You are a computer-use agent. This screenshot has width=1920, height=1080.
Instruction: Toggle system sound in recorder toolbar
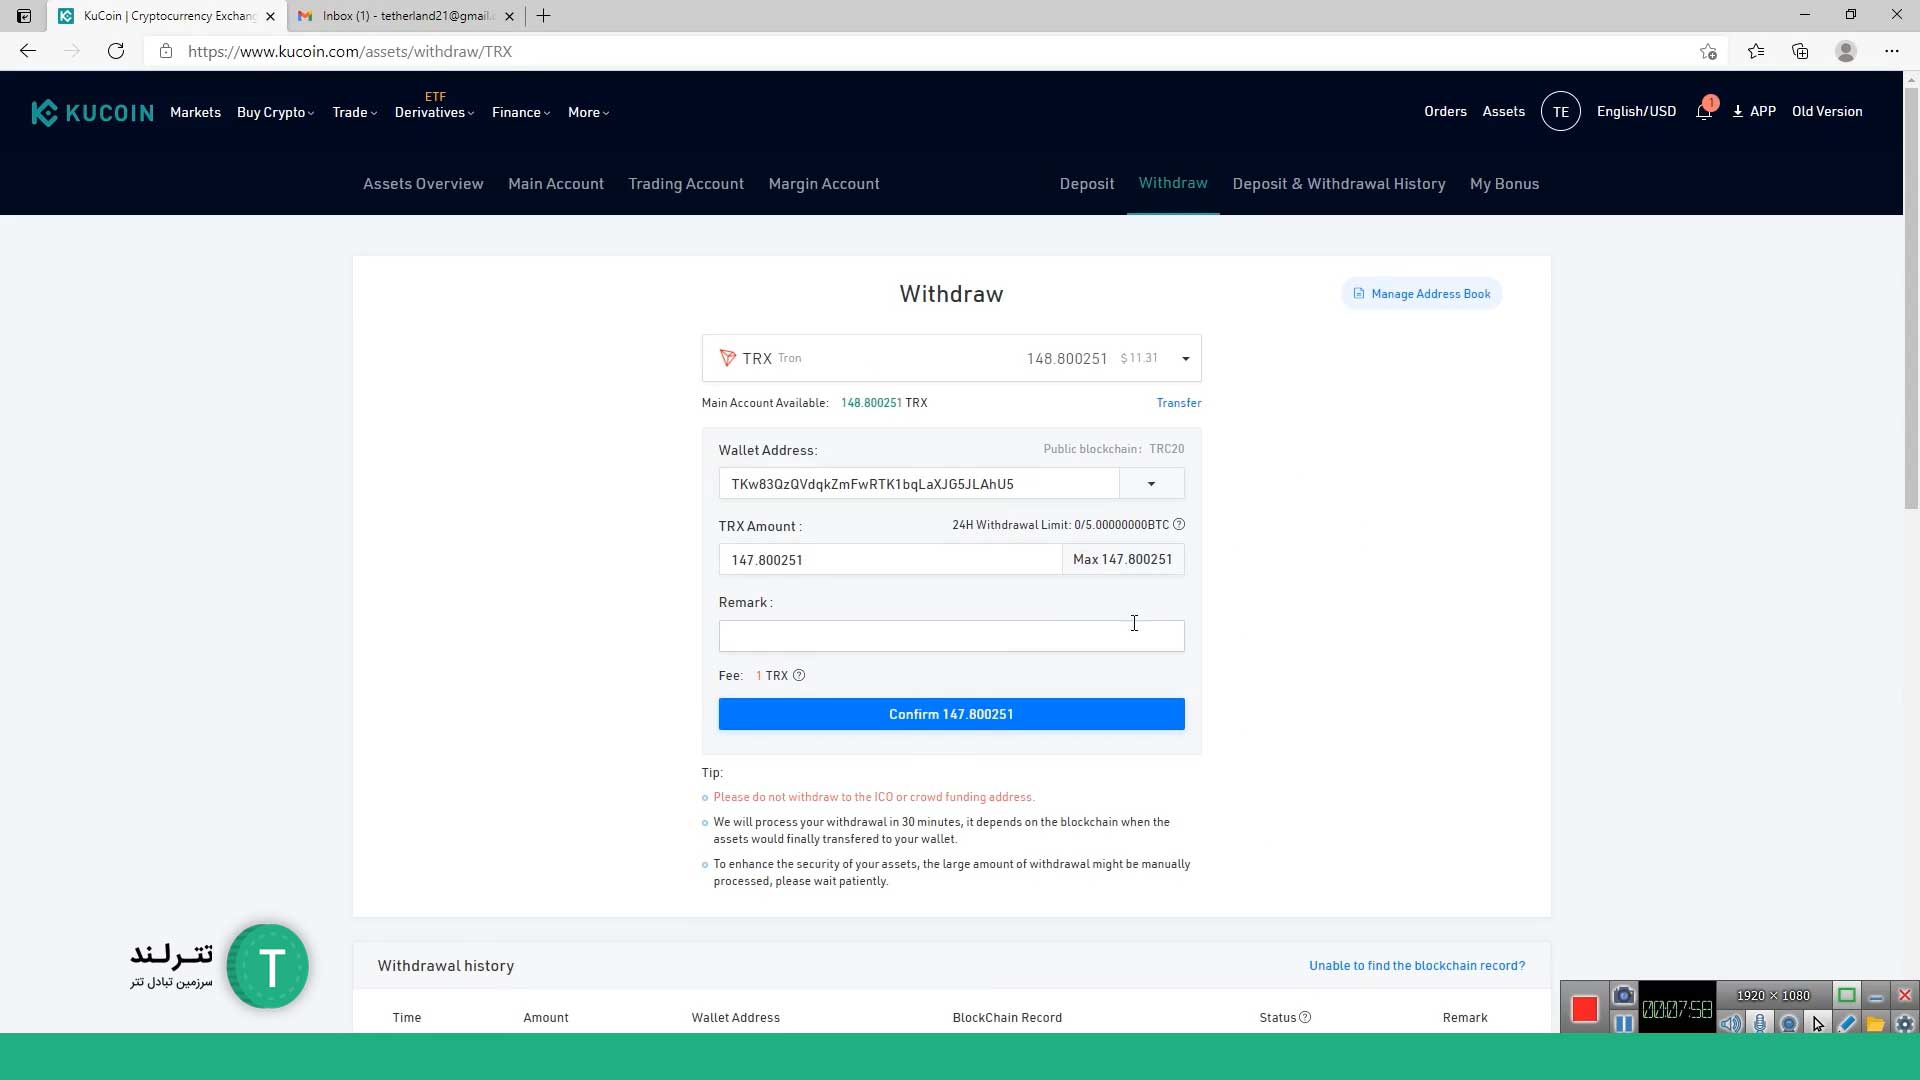1731,1023
